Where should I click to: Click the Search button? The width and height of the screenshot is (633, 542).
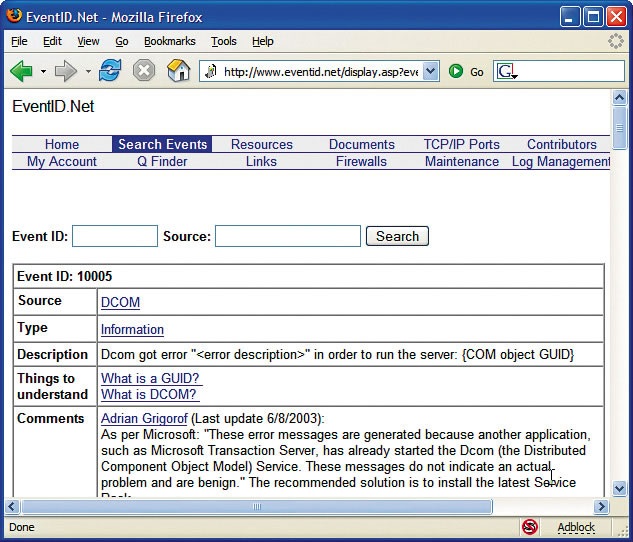(x=397, y=236)
